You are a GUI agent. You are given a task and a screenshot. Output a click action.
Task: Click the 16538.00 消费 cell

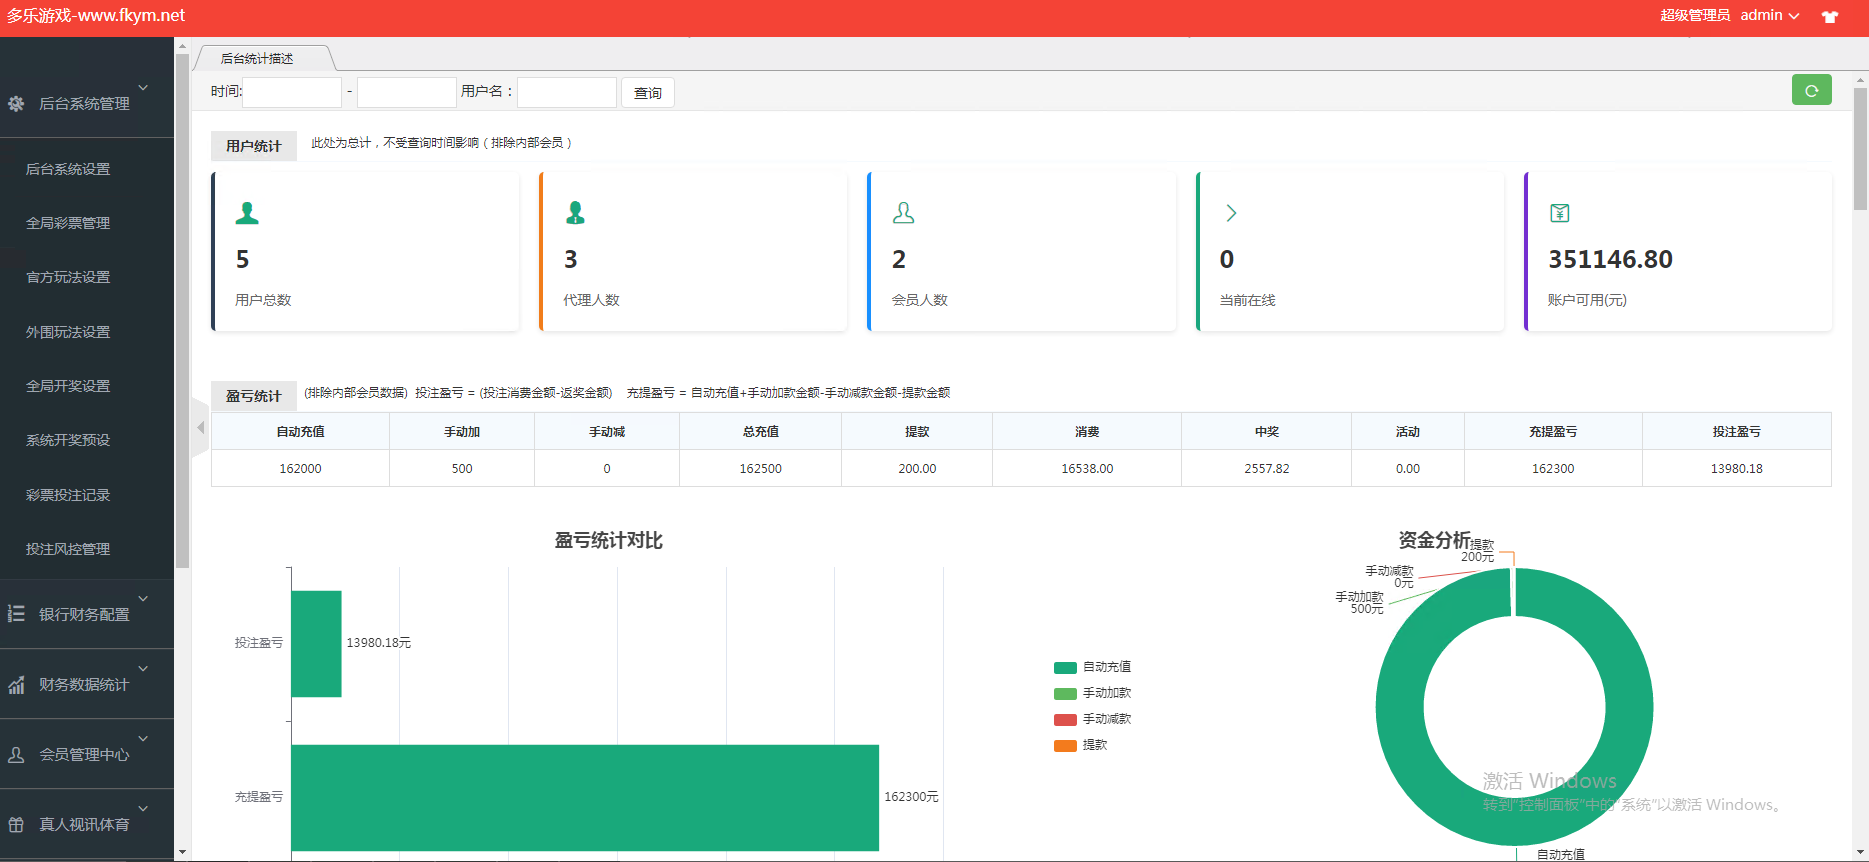(1087, 469)
